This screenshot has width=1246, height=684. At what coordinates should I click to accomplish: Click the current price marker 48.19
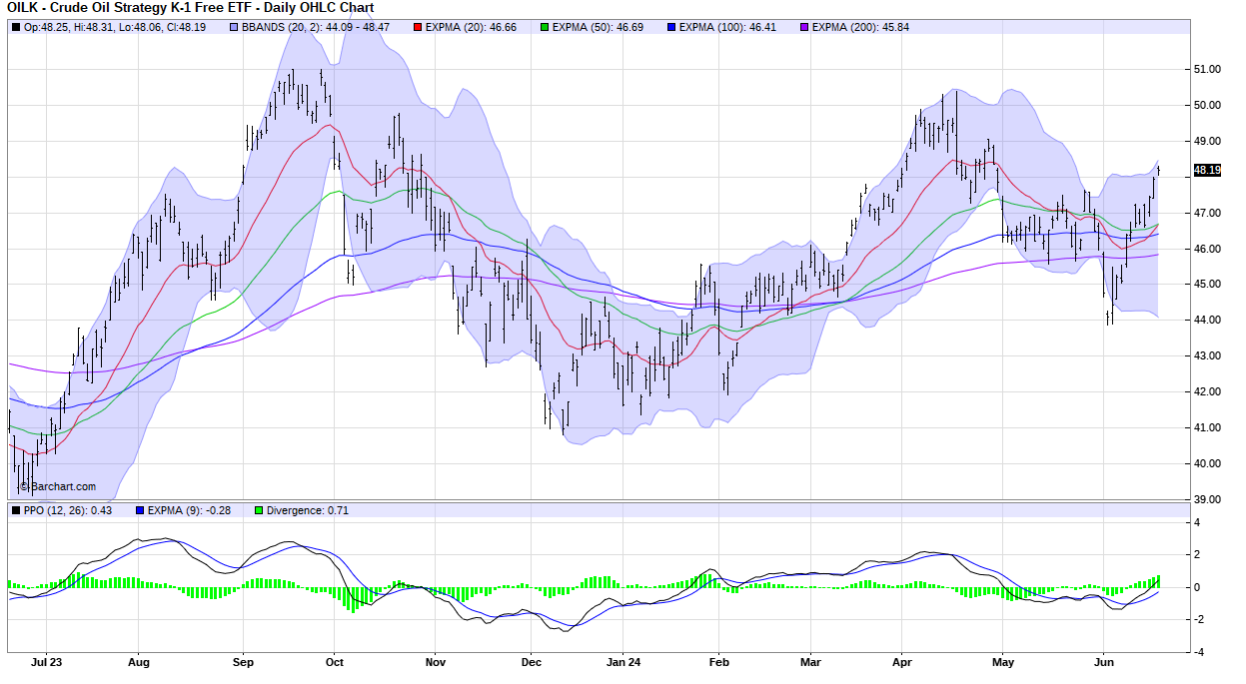click(1208, 170)
